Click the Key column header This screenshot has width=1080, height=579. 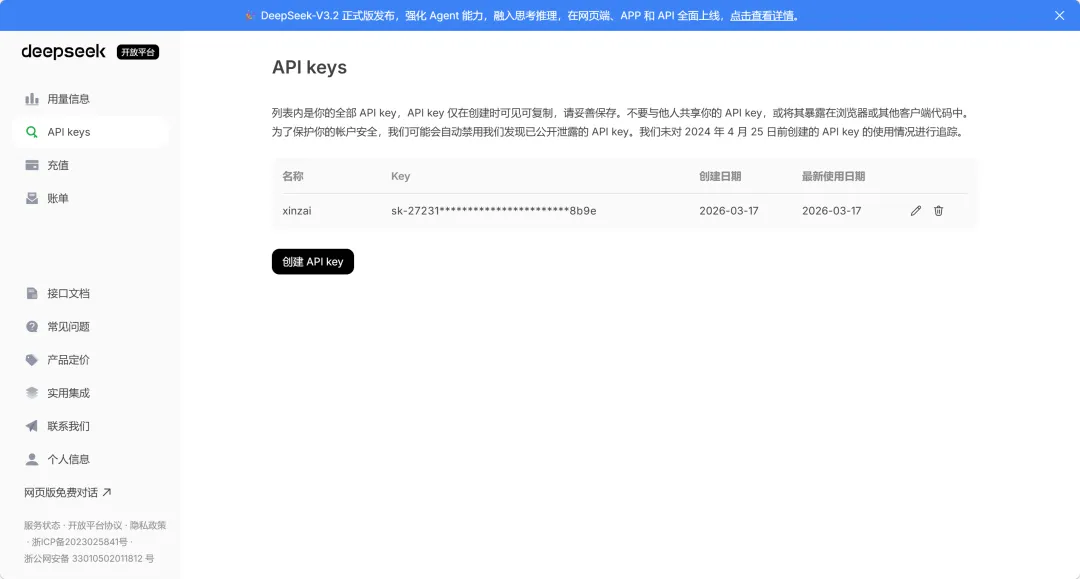(400, 176)
